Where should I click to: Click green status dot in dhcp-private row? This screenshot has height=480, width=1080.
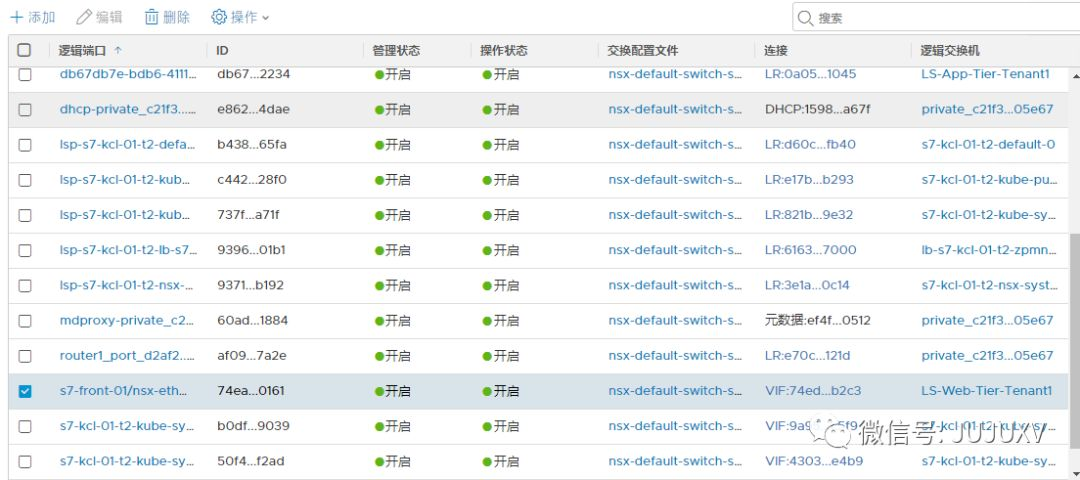379,109
